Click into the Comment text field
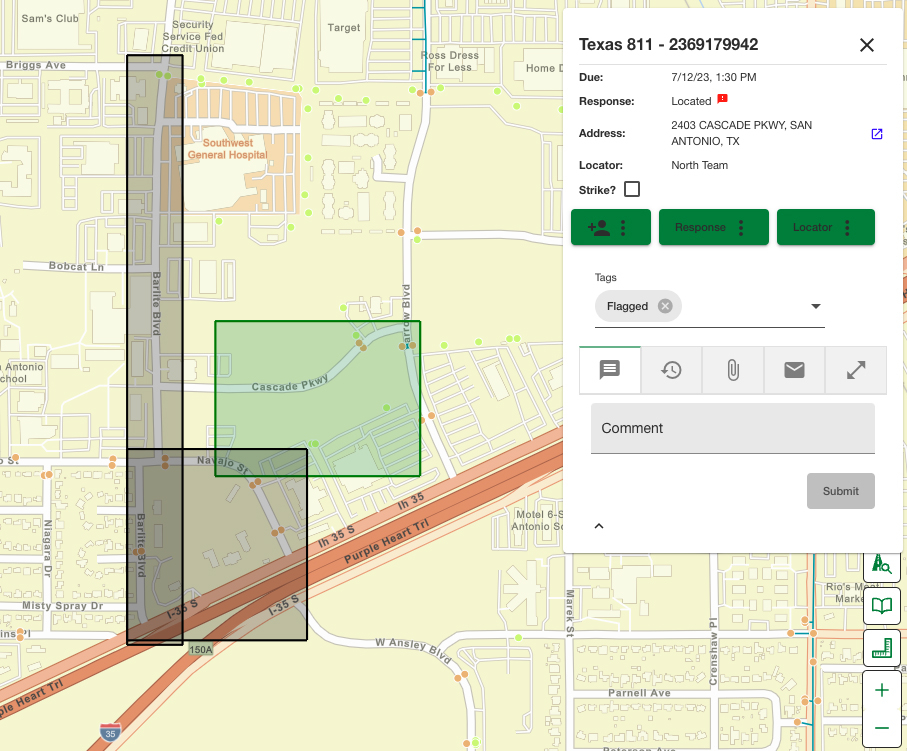This screenshot has width=907, height=751. tap(732, 428)
